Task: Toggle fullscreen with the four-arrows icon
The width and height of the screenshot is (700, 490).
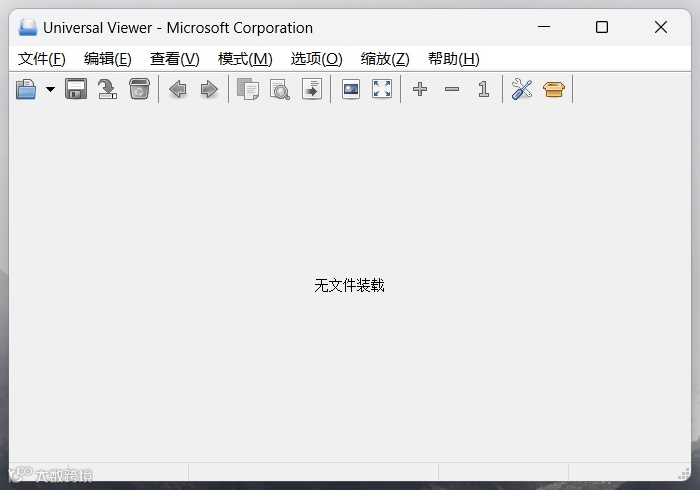Action: [x=382, y=89]
